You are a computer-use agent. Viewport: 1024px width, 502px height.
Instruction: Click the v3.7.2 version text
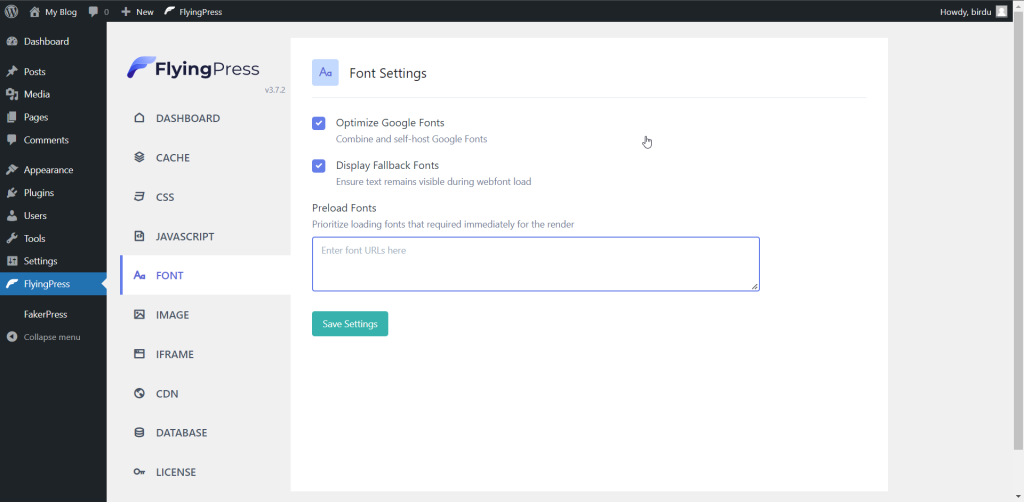pyautogui.click(x=275, y=90)
